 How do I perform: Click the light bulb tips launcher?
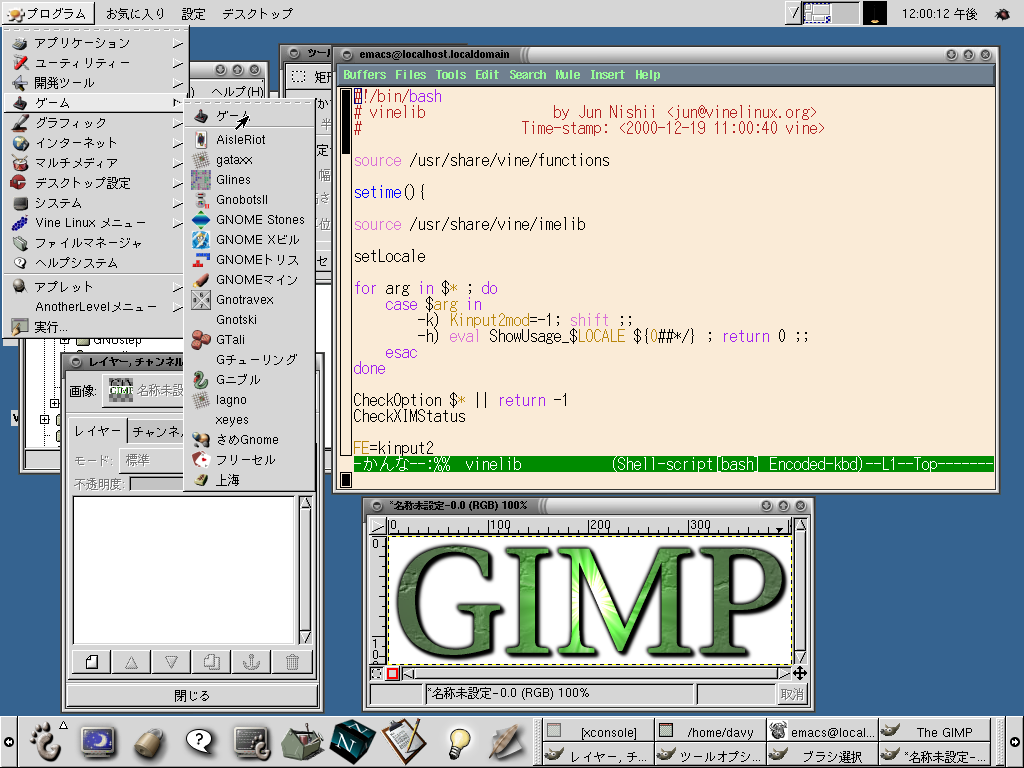(x=459, y=743)
